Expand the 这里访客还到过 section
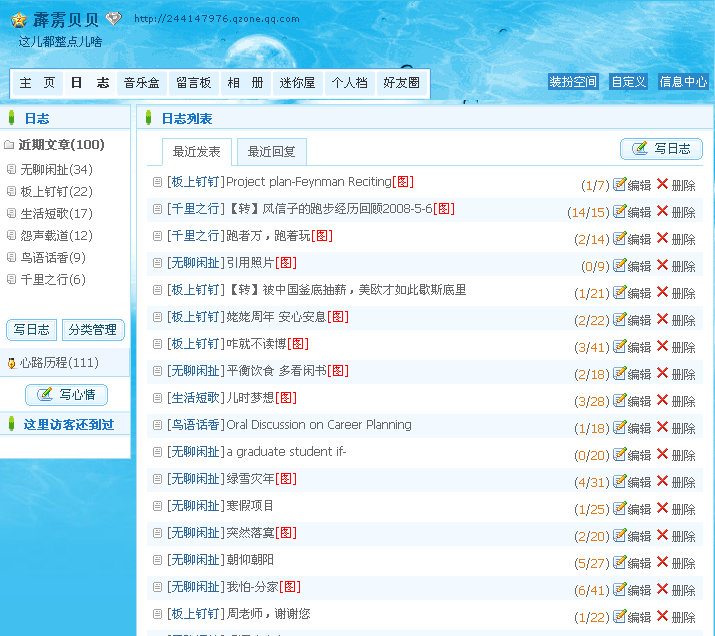This screenshot has height=636, width=715. tap(10, 424)
